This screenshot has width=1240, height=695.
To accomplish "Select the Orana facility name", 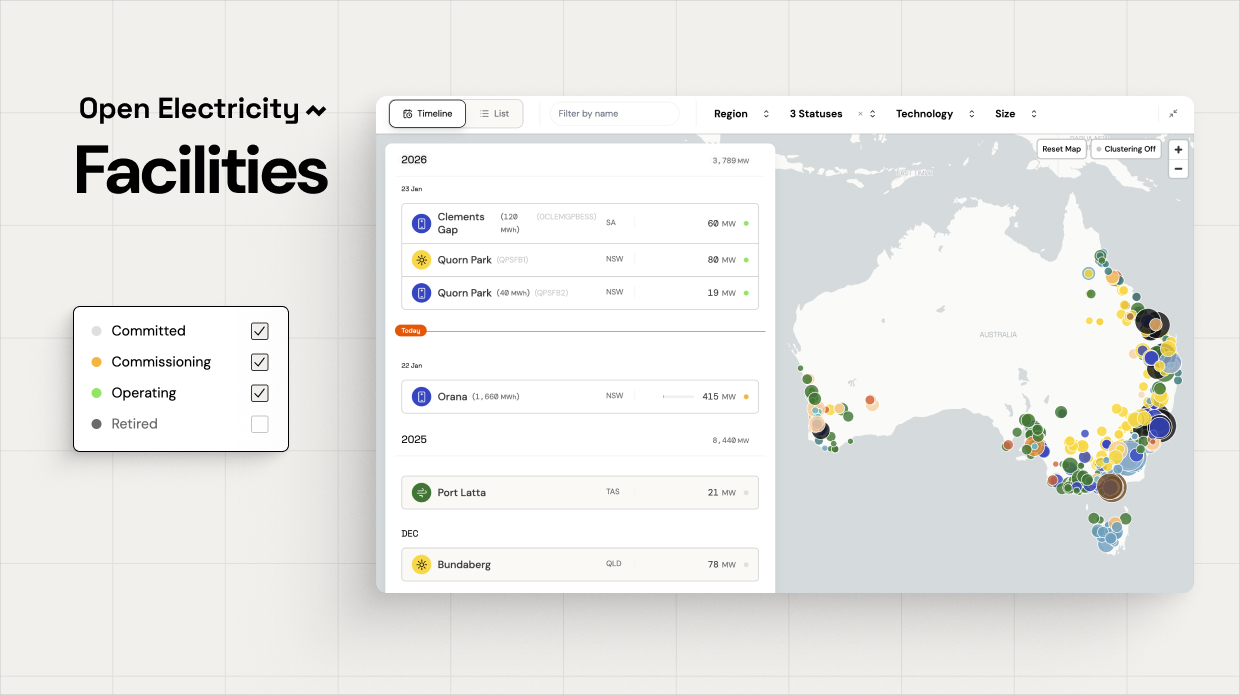I will coord(452,397).
